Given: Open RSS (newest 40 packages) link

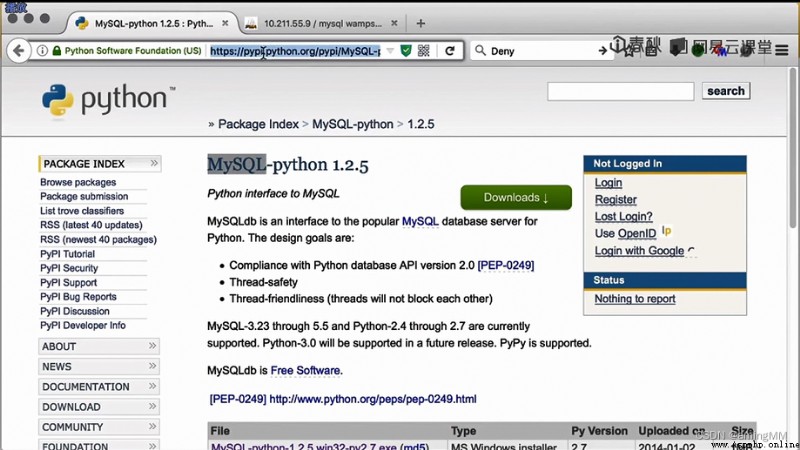Looking at the screenshot, I should pos(98,239).
